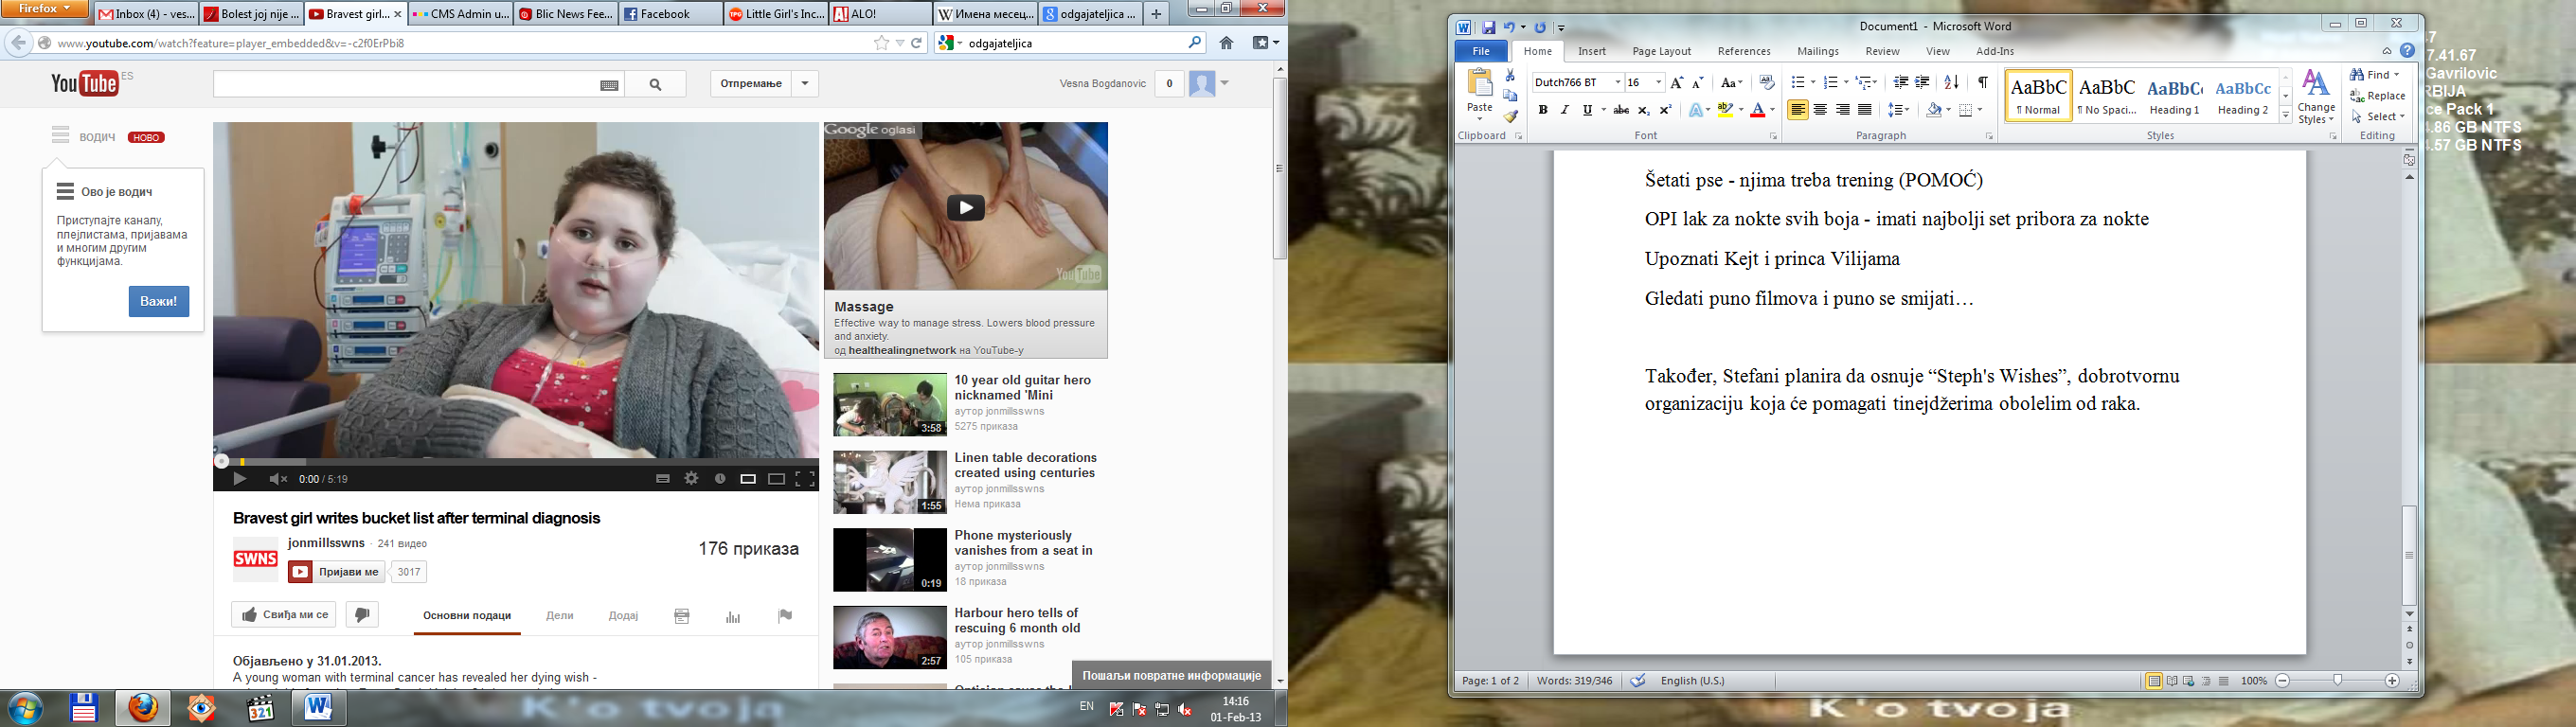Expand the font size dropdown
2576x727 pixels.
[1658, 83]
